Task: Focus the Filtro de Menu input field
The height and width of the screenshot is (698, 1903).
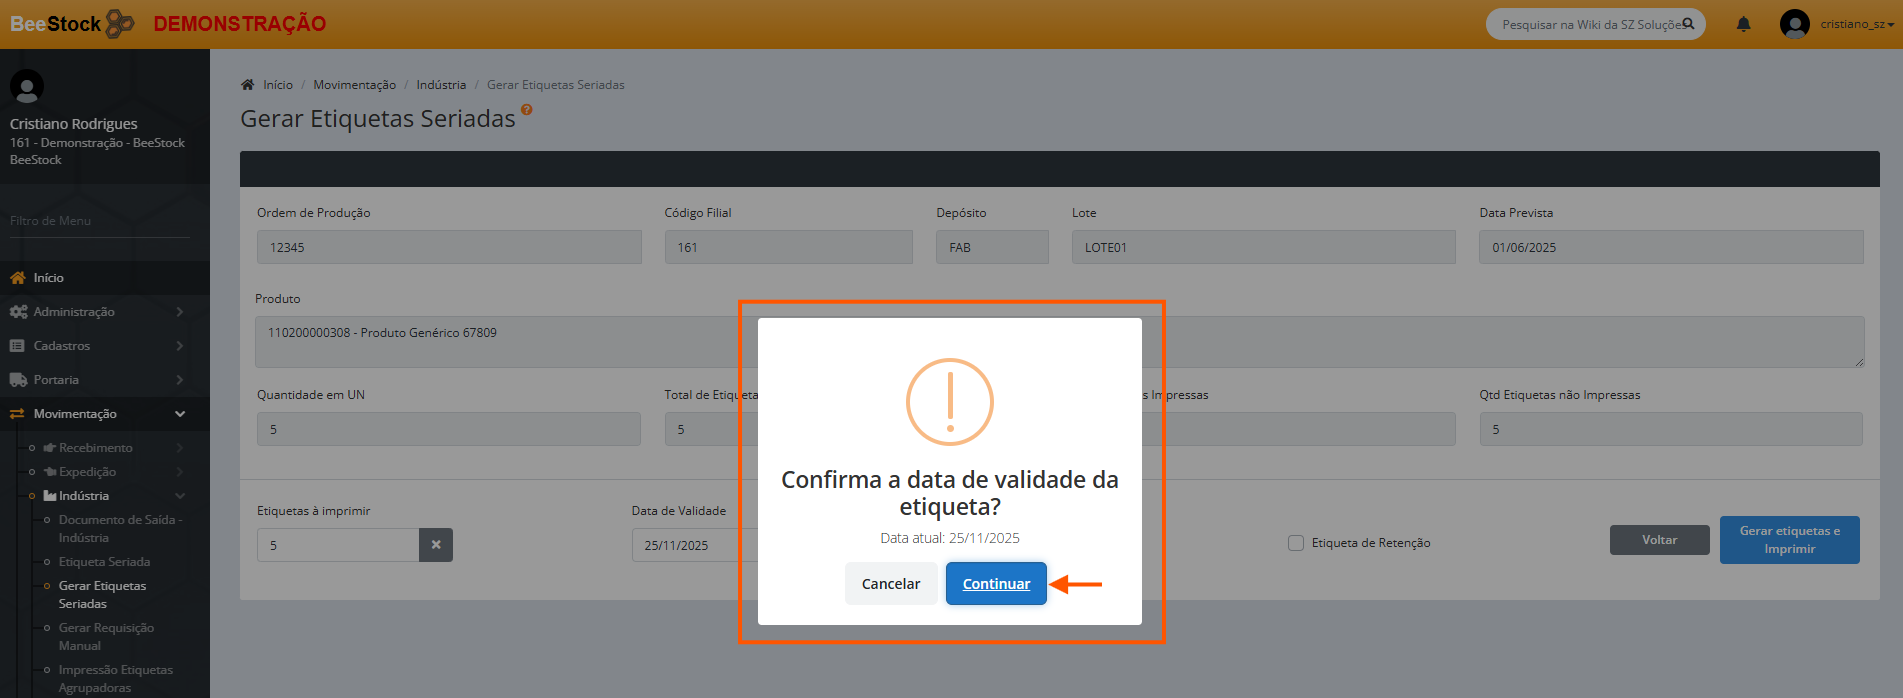Action: coord(99,221)
